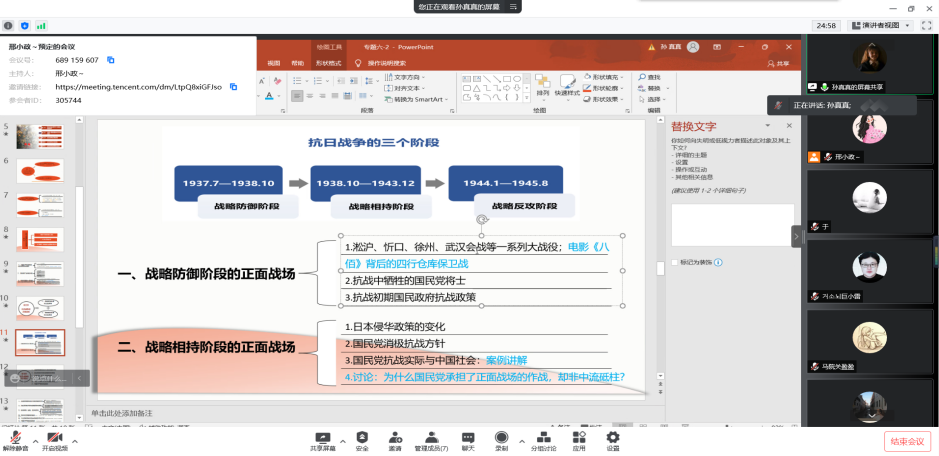Open Manage Members panel
The height and width of the screenshot is (456, 939).
pos(429,439)
